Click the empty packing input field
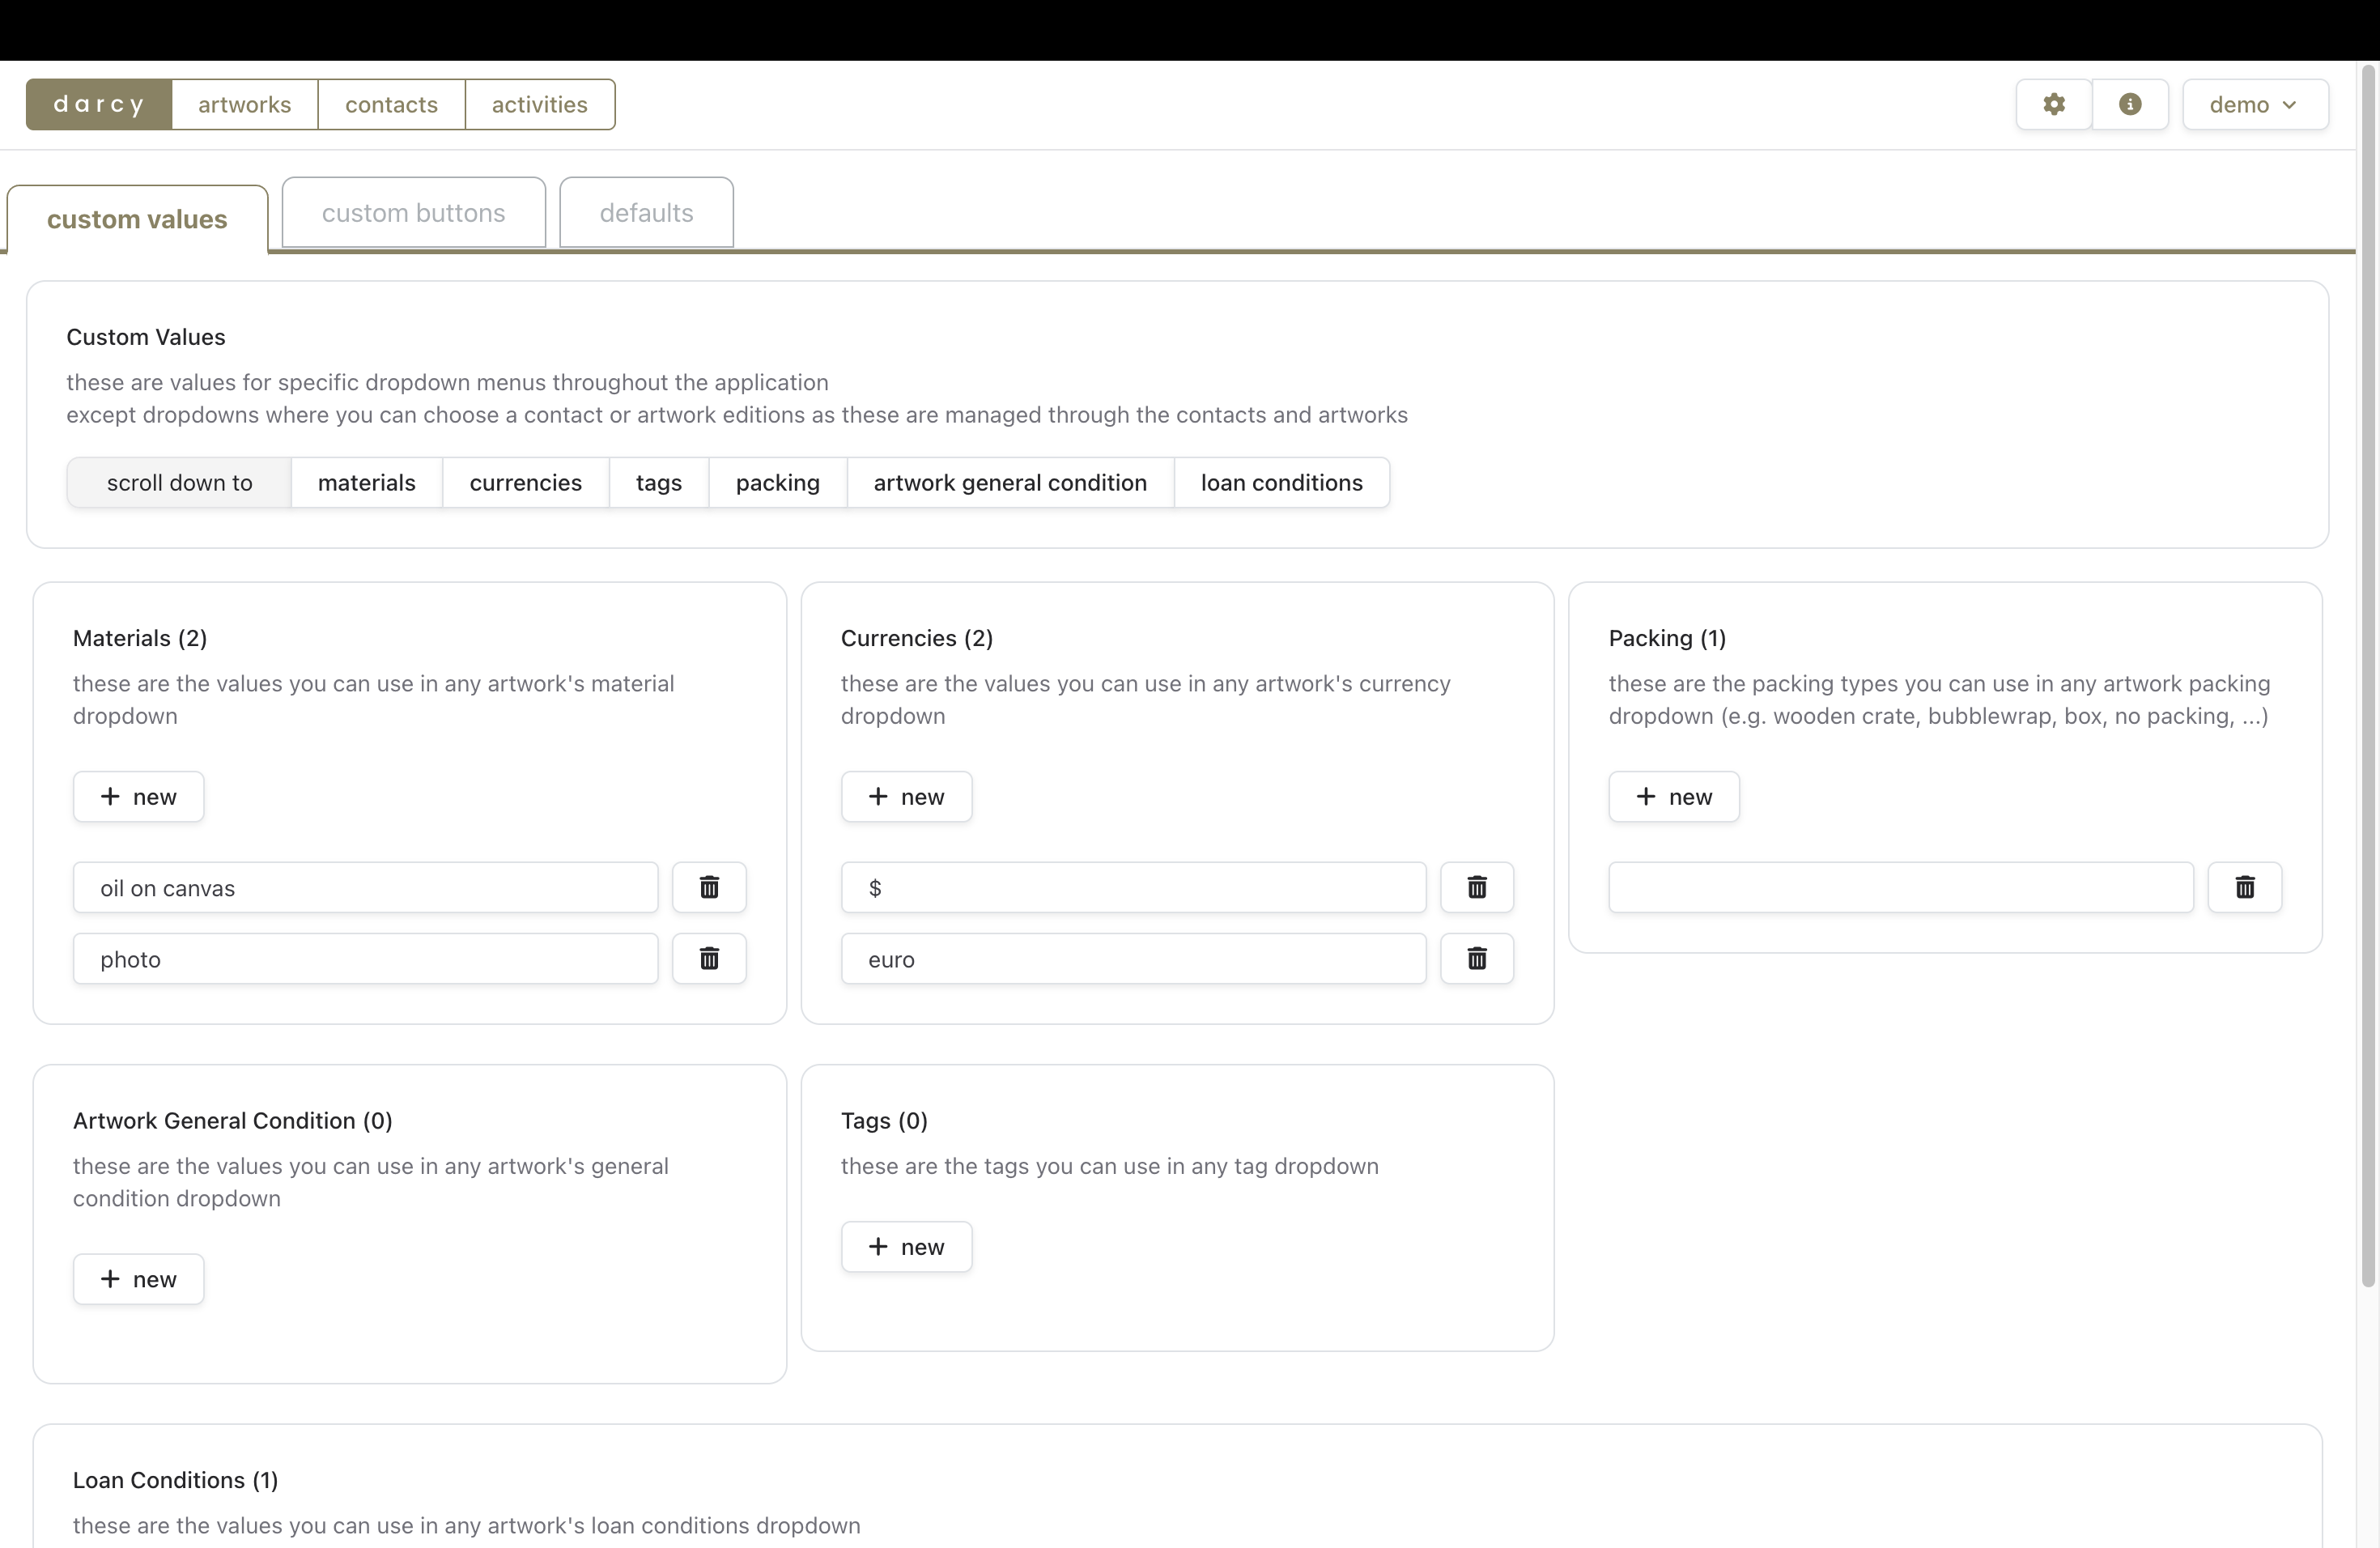This screenshot has height=1548, width=2380. point(1900,887)
